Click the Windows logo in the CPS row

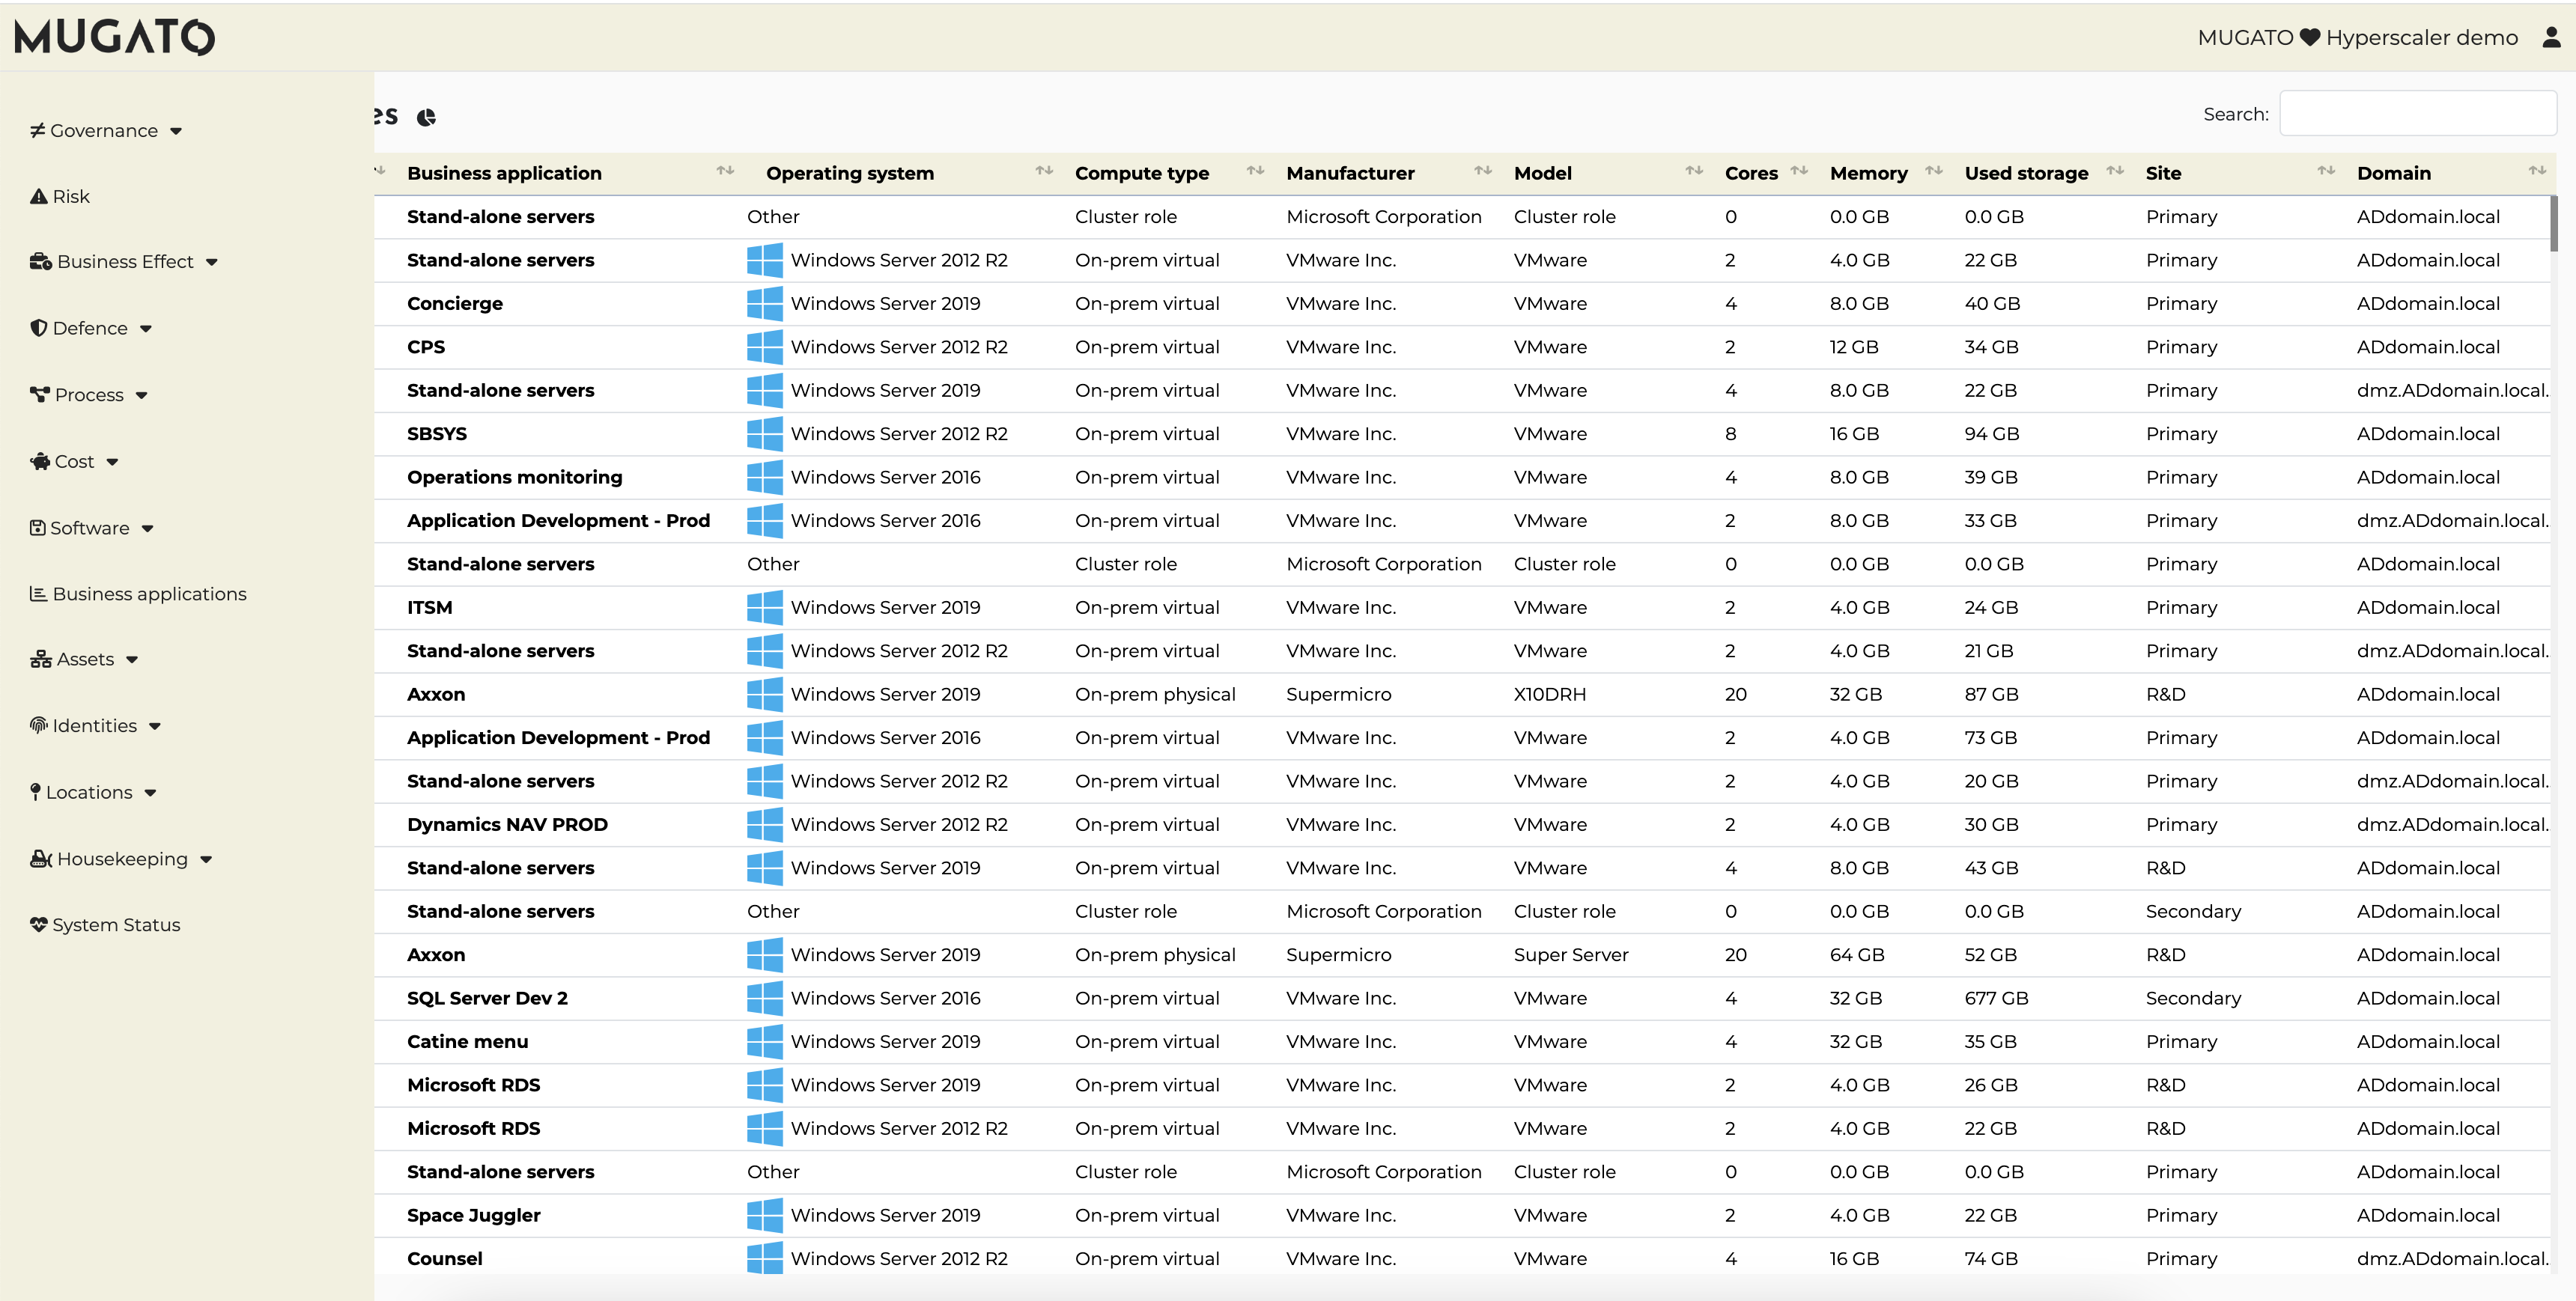click(765, 347)
